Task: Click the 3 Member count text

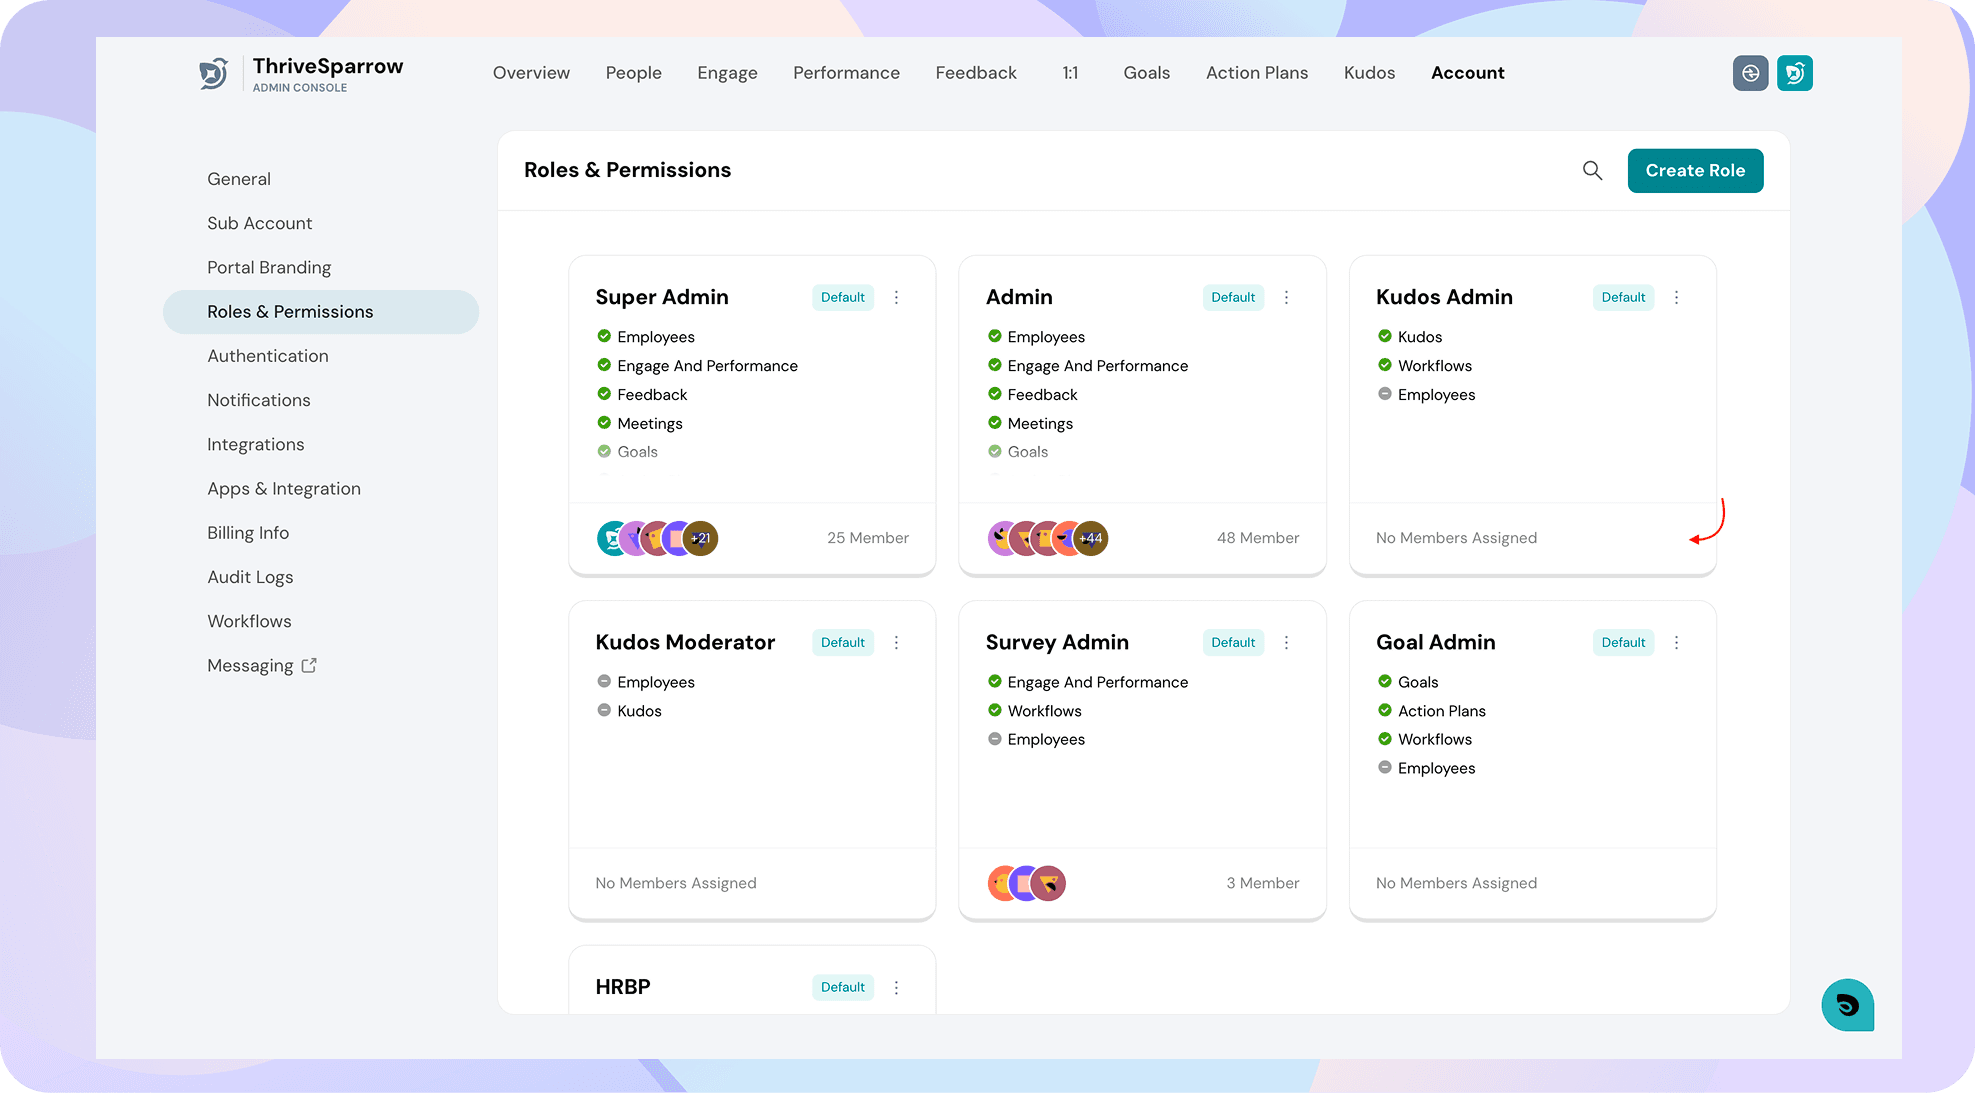Action: pos(1263,883)
